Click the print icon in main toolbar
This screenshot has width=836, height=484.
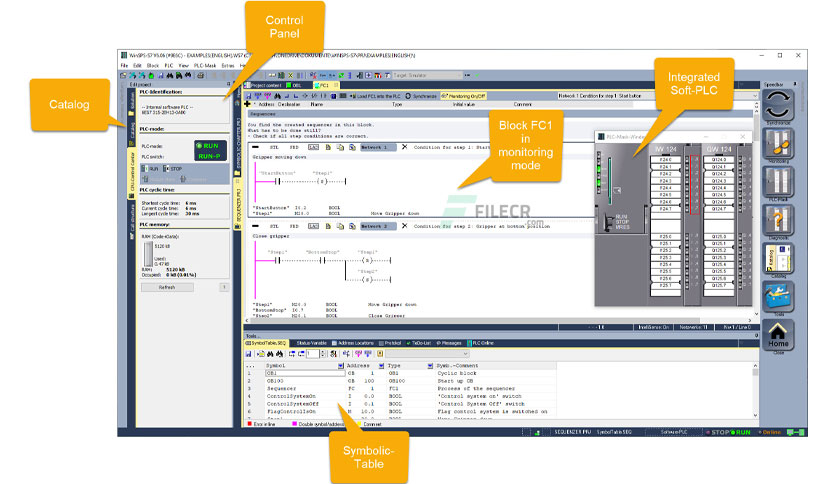[200, 76]
